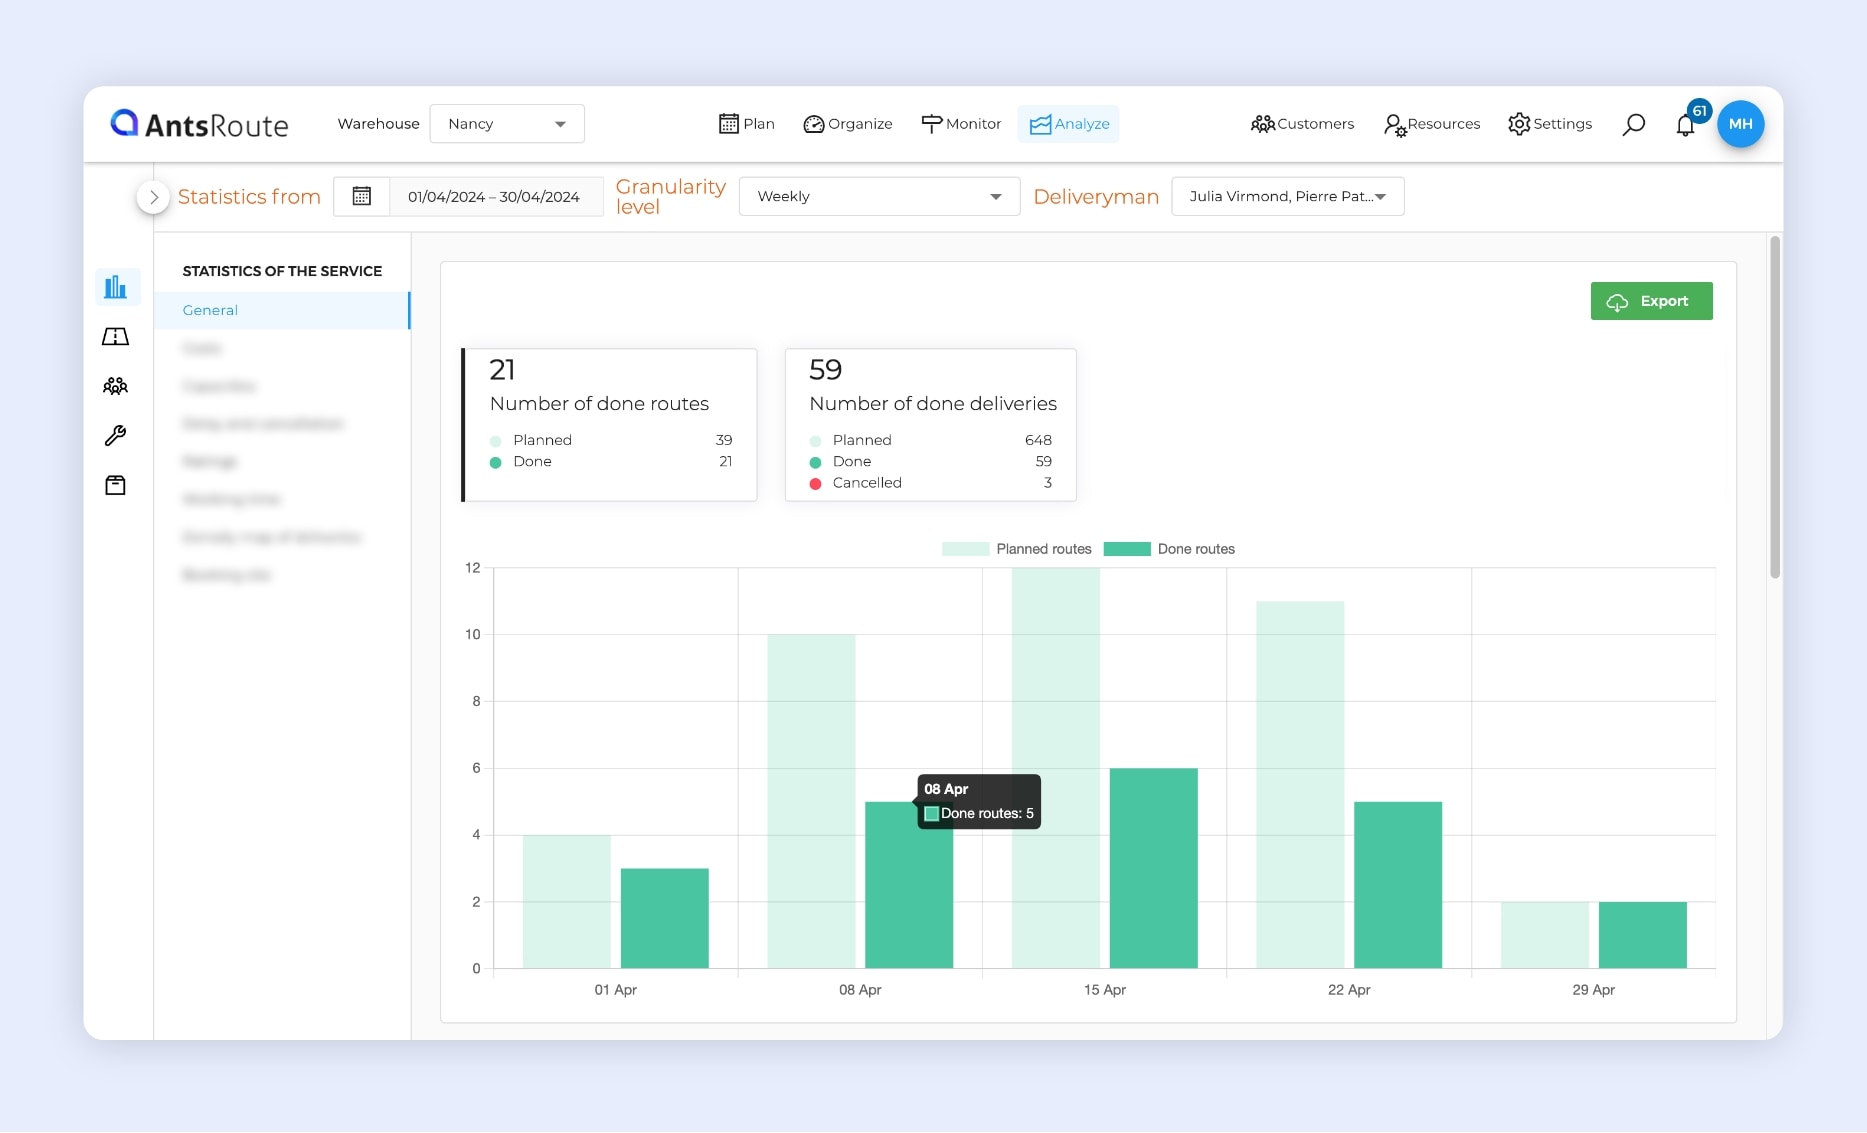
Task: Select the wrench sidebar icon
Action: (x=116, y=436)
